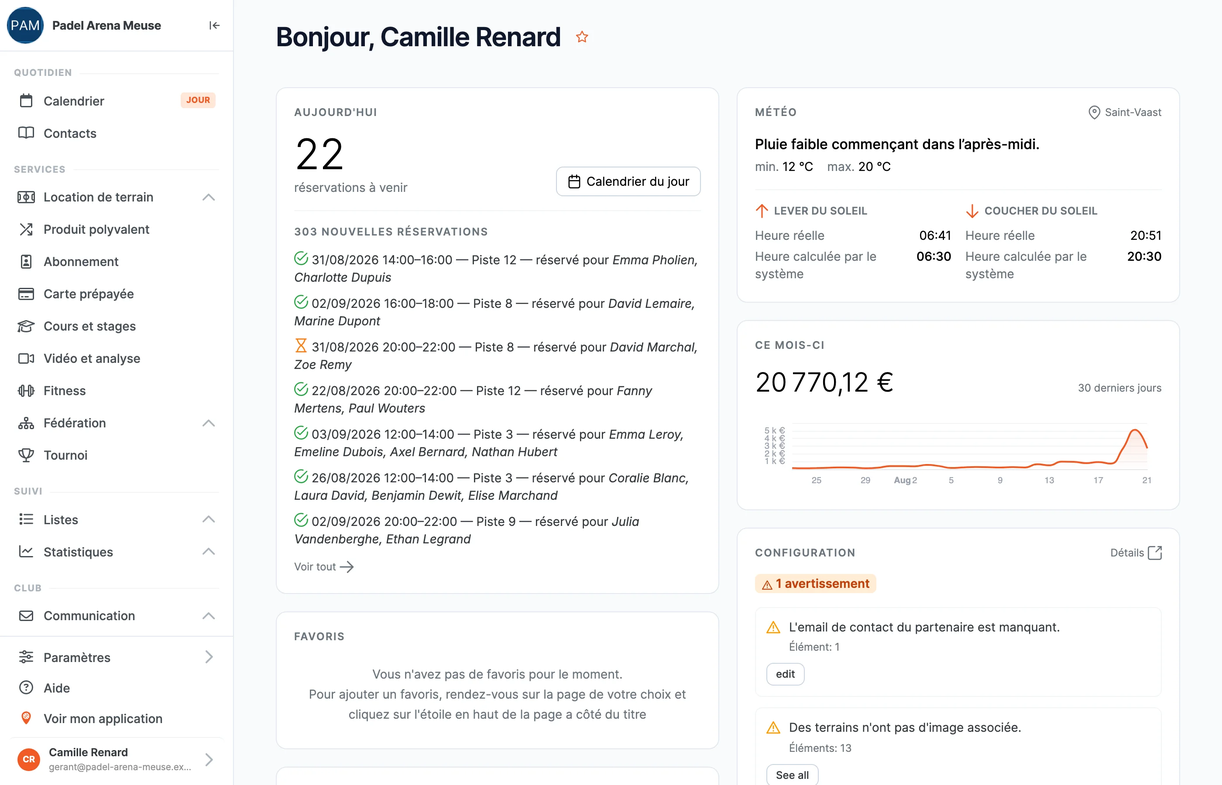Click the 20 770,12 € monthly revenue figure
The image size is (1222, 785).
click(824, 382)
